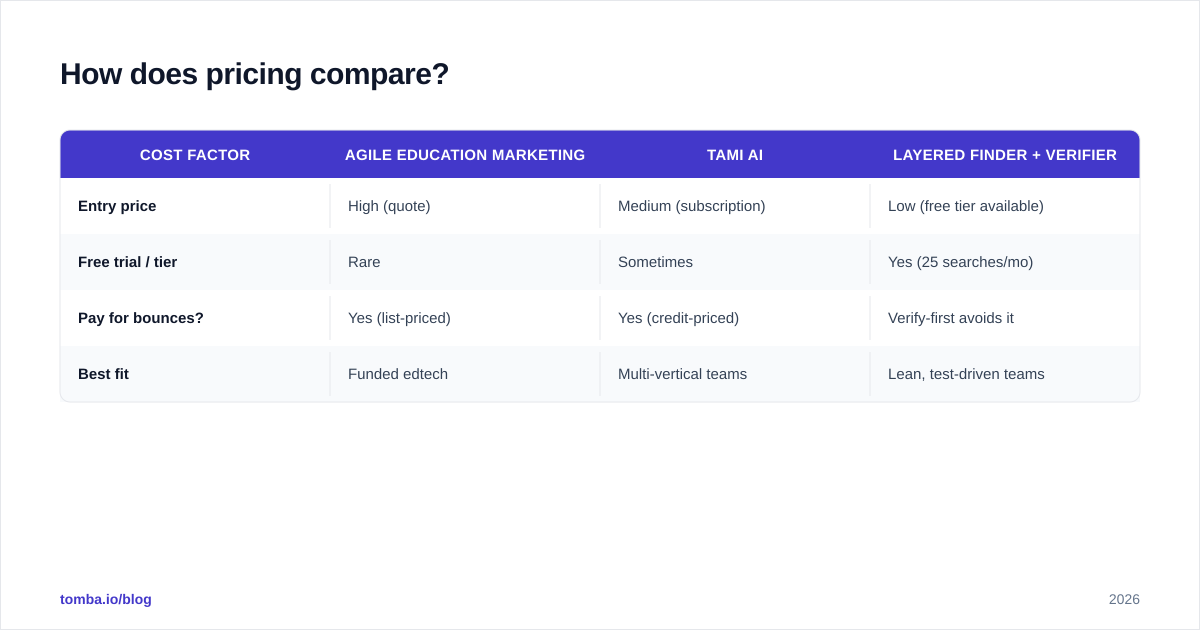Click the 'Funded edtech' cell
The height and width of the screenshot is (630, 1200).
tap(398, 374)
